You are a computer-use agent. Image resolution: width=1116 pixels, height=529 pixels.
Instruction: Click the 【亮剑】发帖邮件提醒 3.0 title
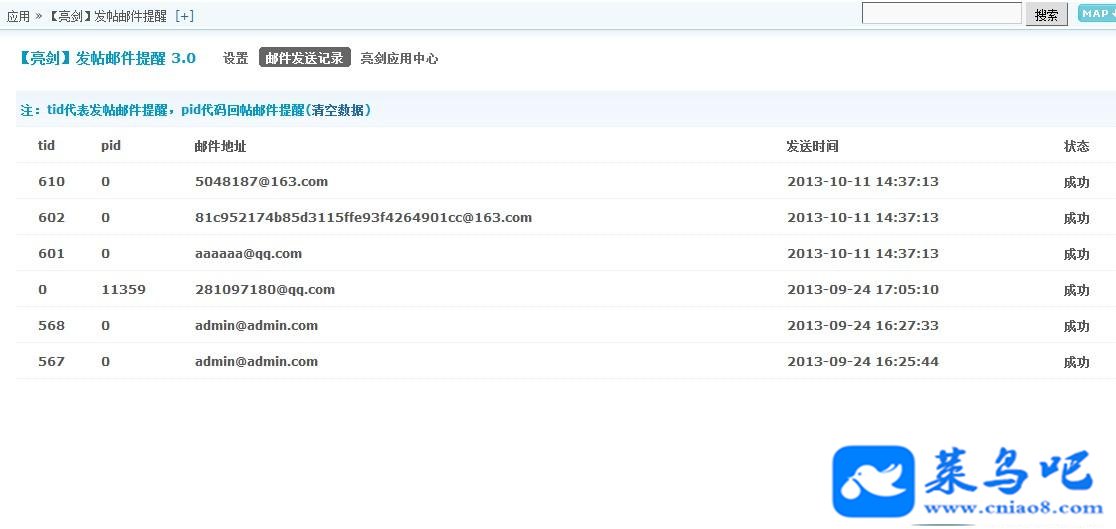[107, 58]
